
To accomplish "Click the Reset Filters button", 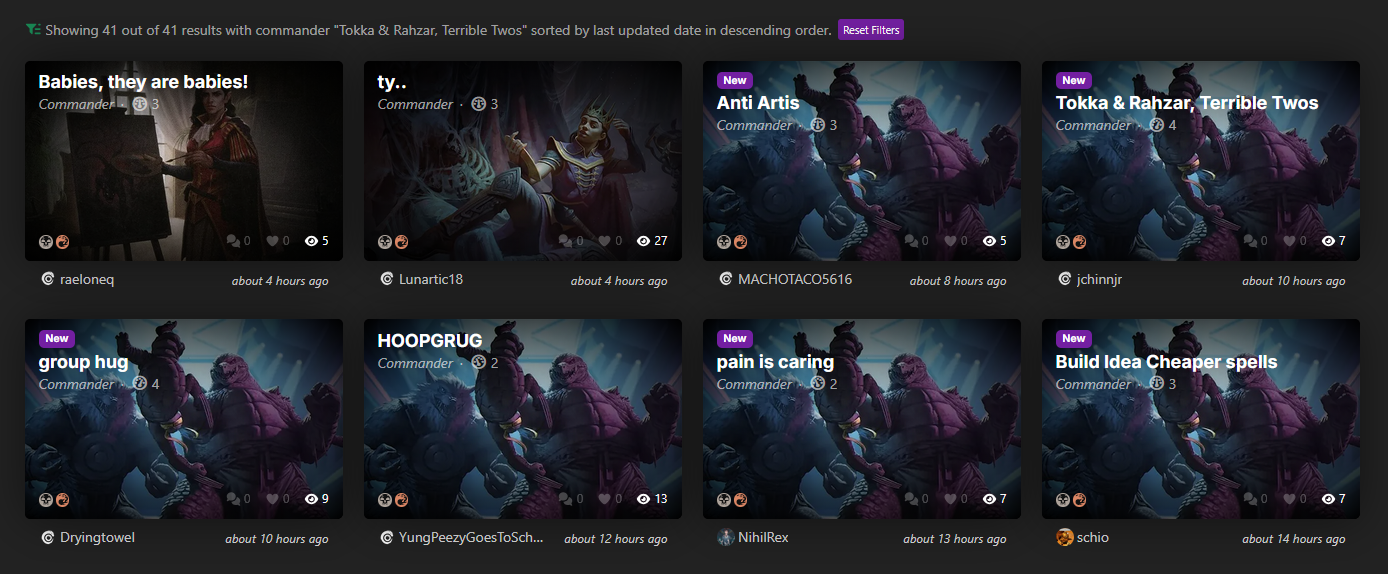I will coord(871,30).
